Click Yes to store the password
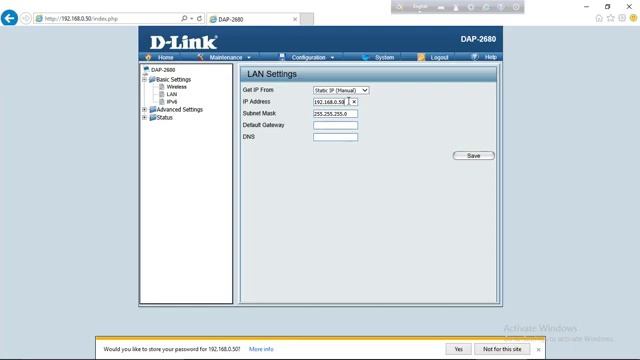 tap(458, 349)
